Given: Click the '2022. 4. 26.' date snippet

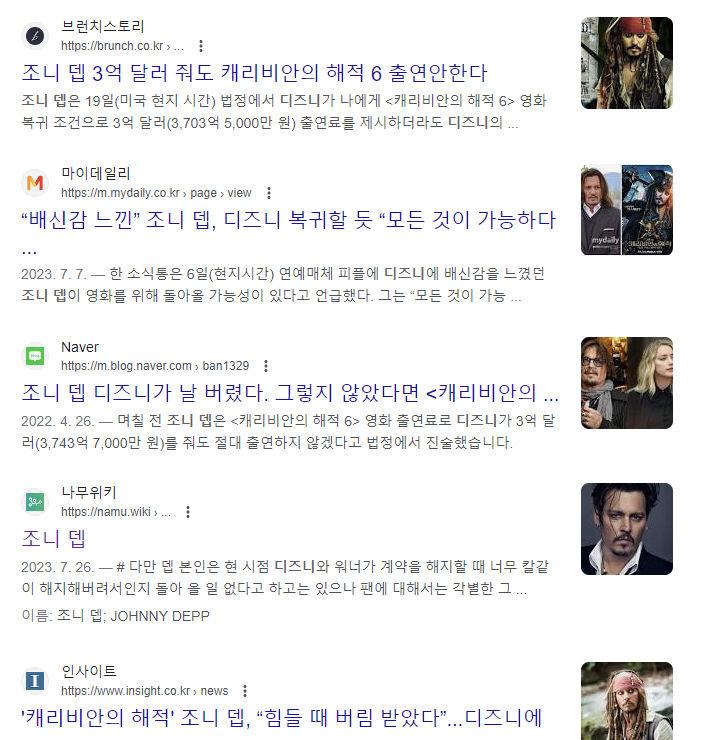Looking at the screenshot, I should (58, 421).
